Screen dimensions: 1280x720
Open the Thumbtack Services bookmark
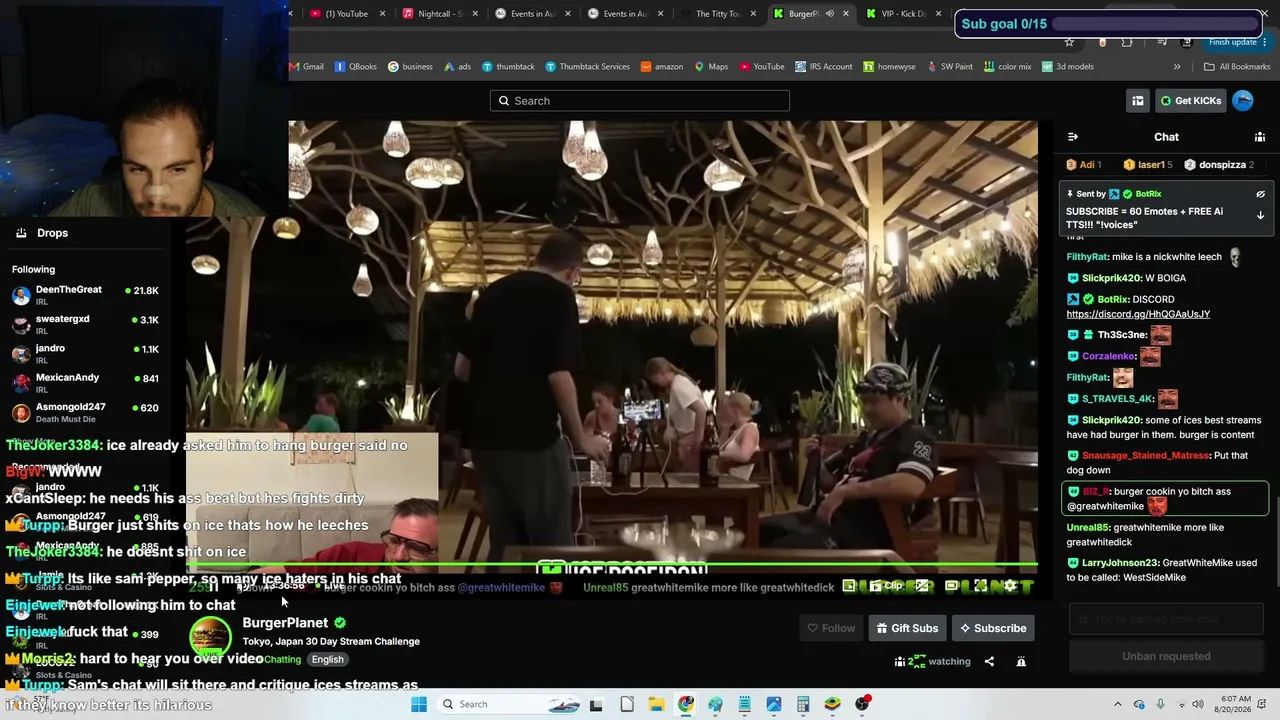coord(587,67)
